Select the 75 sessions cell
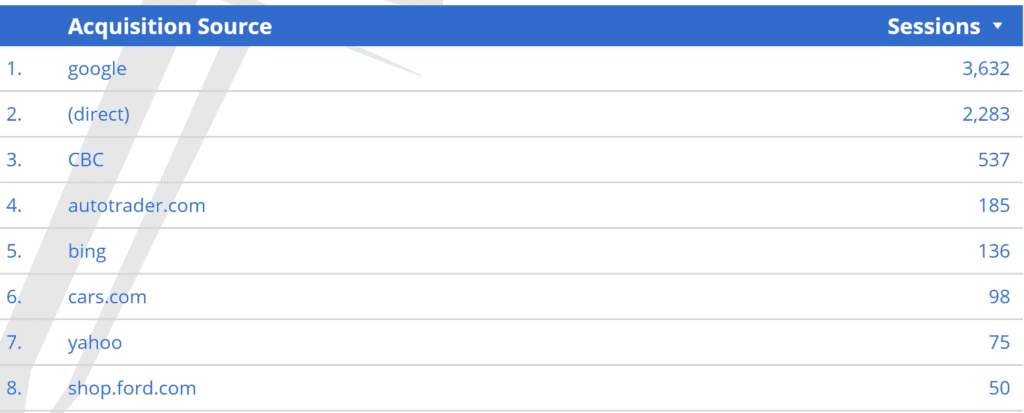This screenshot has height=413, width=1024. point(999,343)
